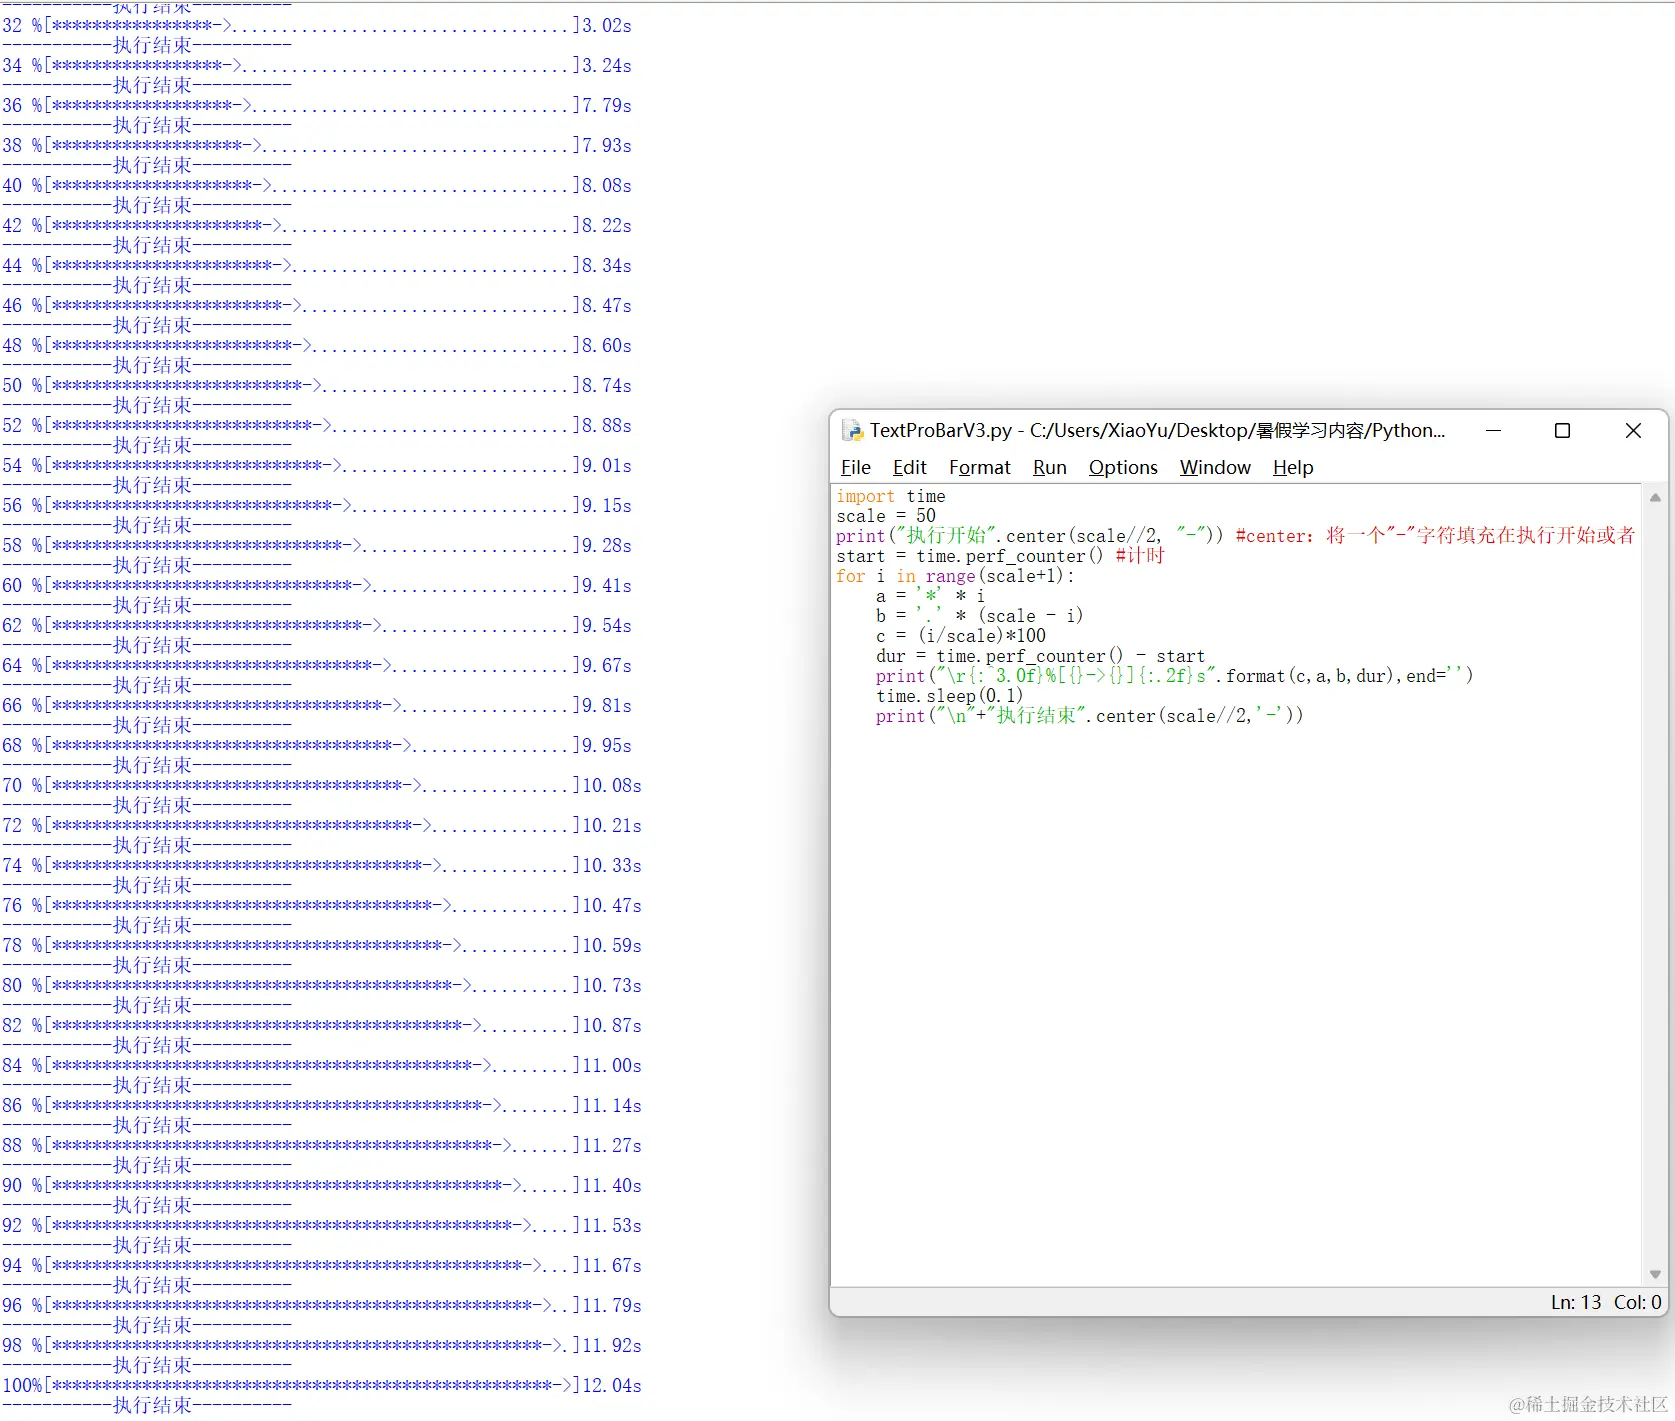Screen dimensions: 1675x1421
Task: Click the print '执行开始' code line
Action: (1235, 536)
